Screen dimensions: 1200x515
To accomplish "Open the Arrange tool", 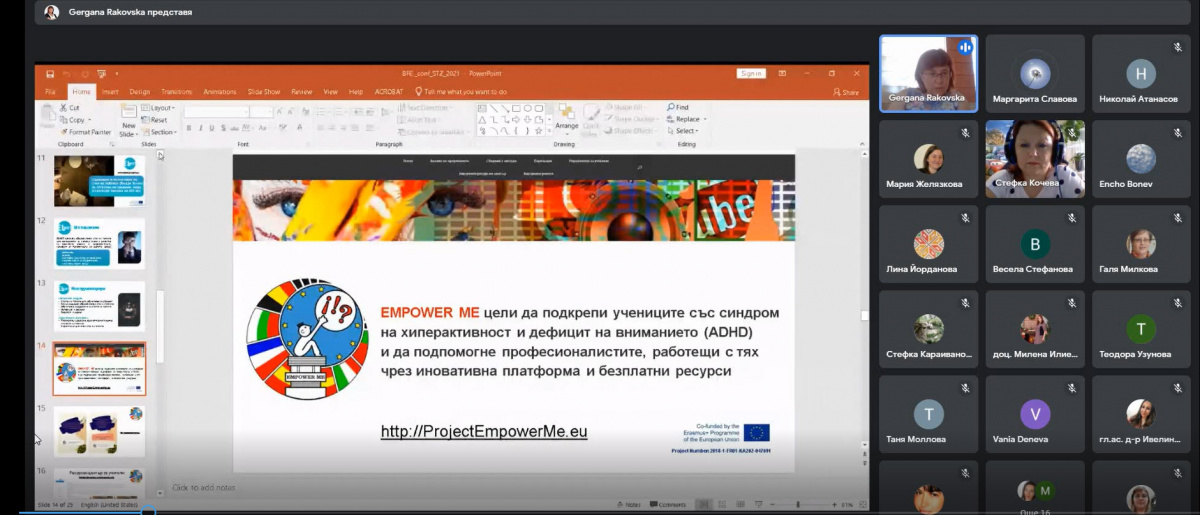I will (x=567, y=117).
